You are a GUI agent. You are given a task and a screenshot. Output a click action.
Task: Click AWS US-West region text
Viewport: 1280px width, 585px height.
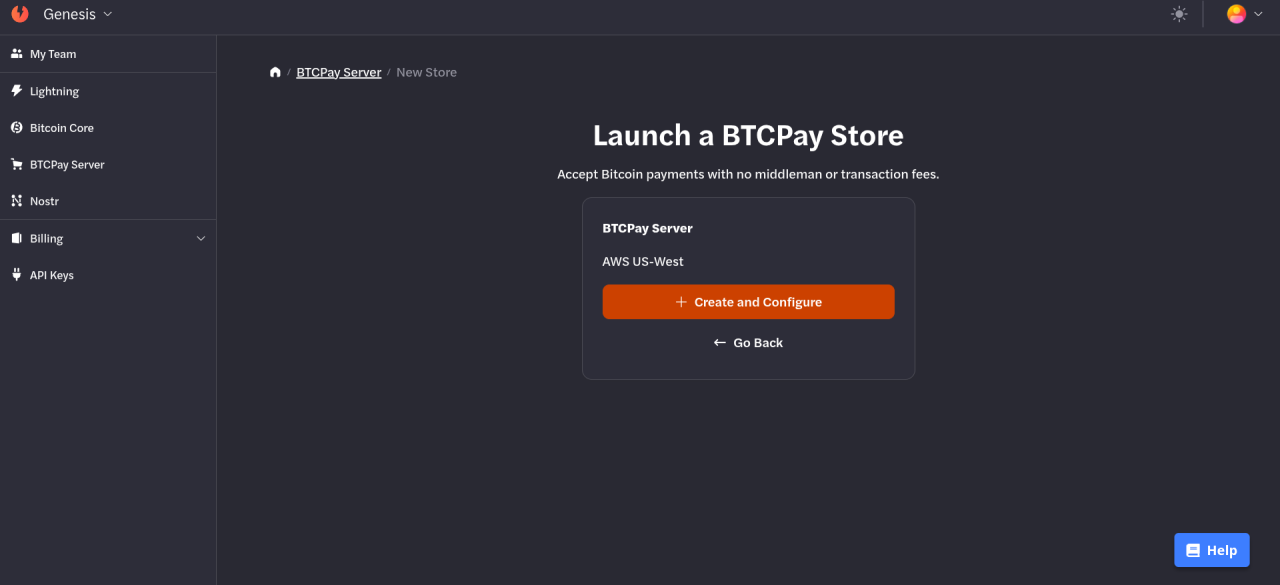point(643,262)
